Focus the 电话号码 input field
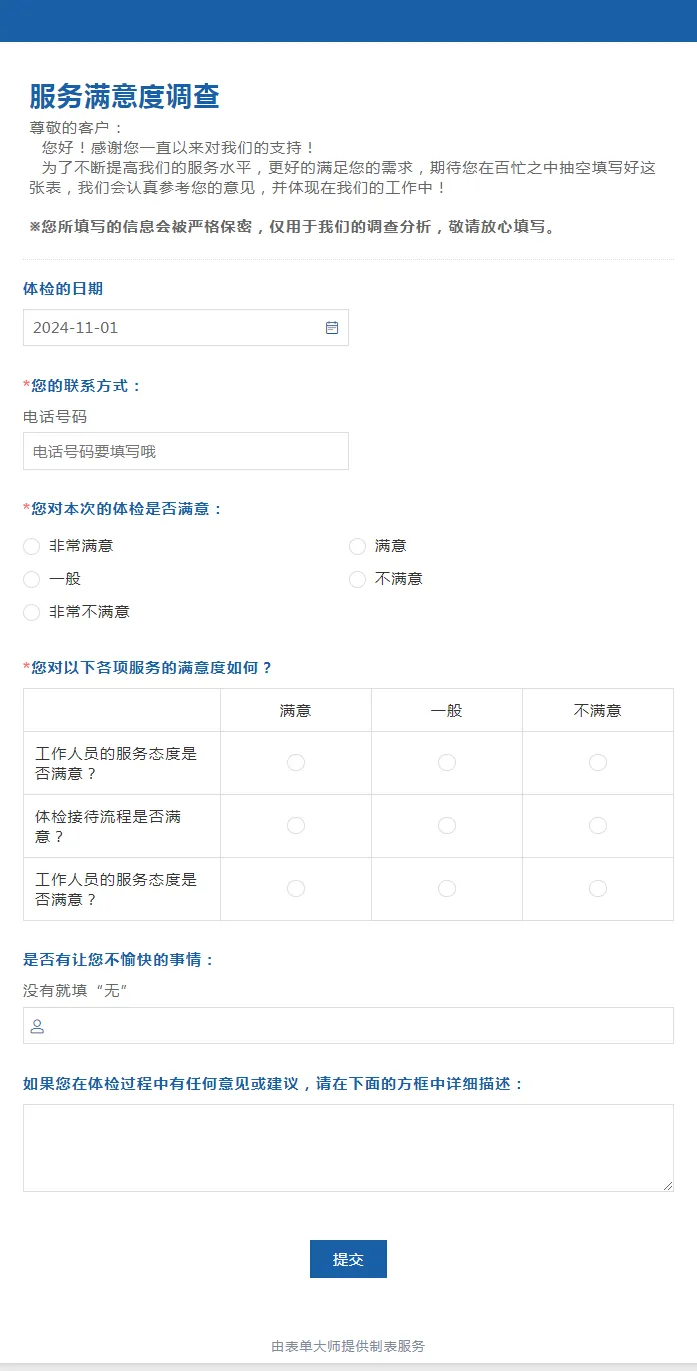Viewport: 697px width, 1371px height. click(186, 451)
